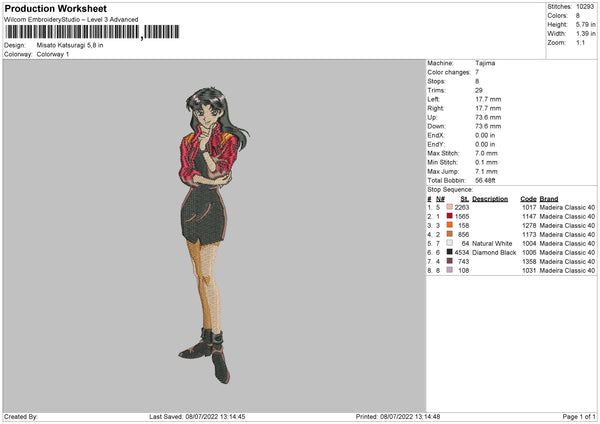This screenshot has width=600, height=424.
Task: Click the tan color swatch for code 1173
Action: pos(449,234)
